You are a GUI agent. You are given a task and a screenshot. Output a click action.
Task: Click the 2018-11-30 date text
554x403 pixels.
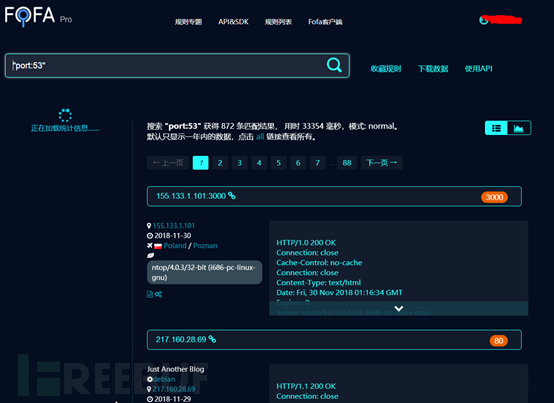[173, 236]
